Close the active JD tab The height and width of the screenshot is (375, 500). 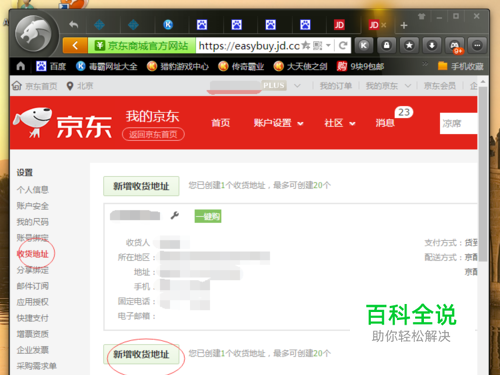[384, 25]
